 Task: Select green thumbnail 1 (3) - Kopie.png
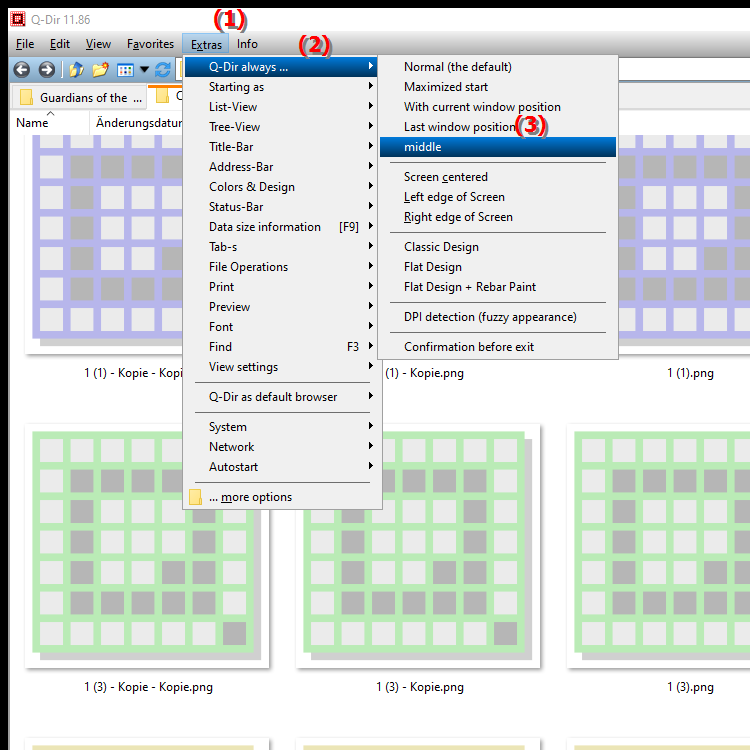click(418, 546)
